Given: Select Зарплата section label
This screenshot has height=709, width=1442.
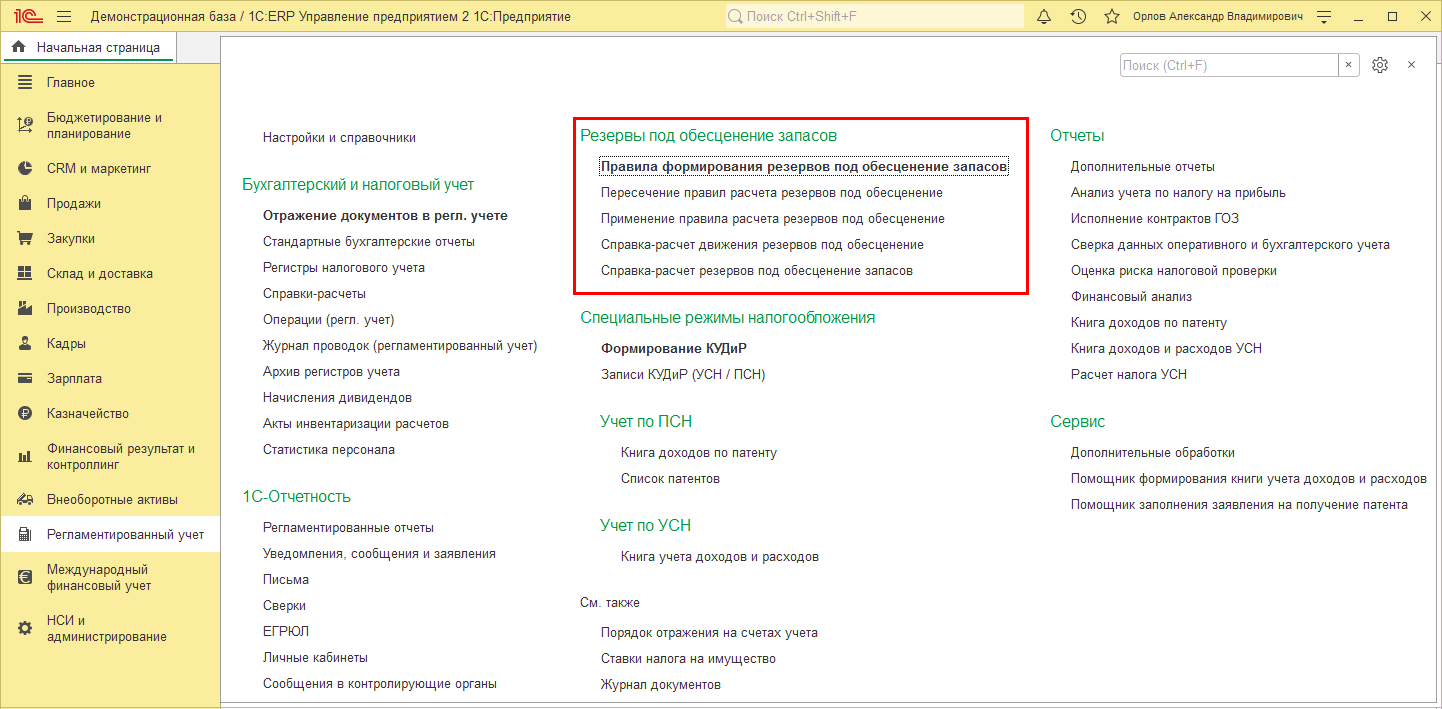Looking at the screenshot, I should [75, 379].
